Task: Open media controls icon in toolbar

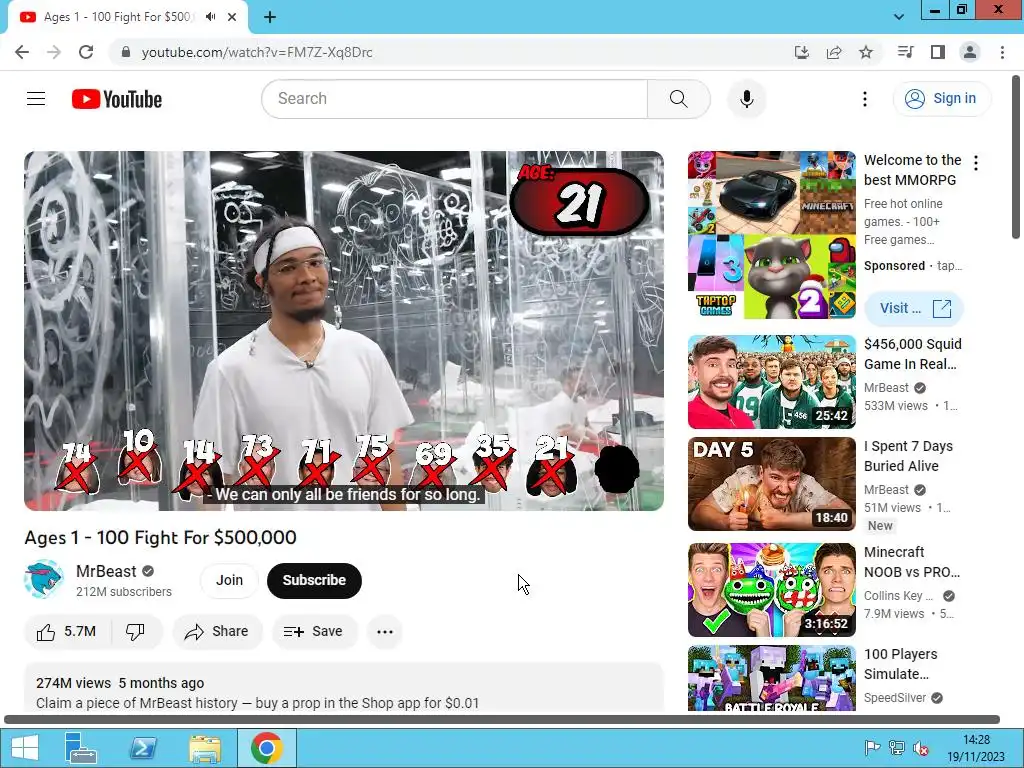Action: coord(906,52)
